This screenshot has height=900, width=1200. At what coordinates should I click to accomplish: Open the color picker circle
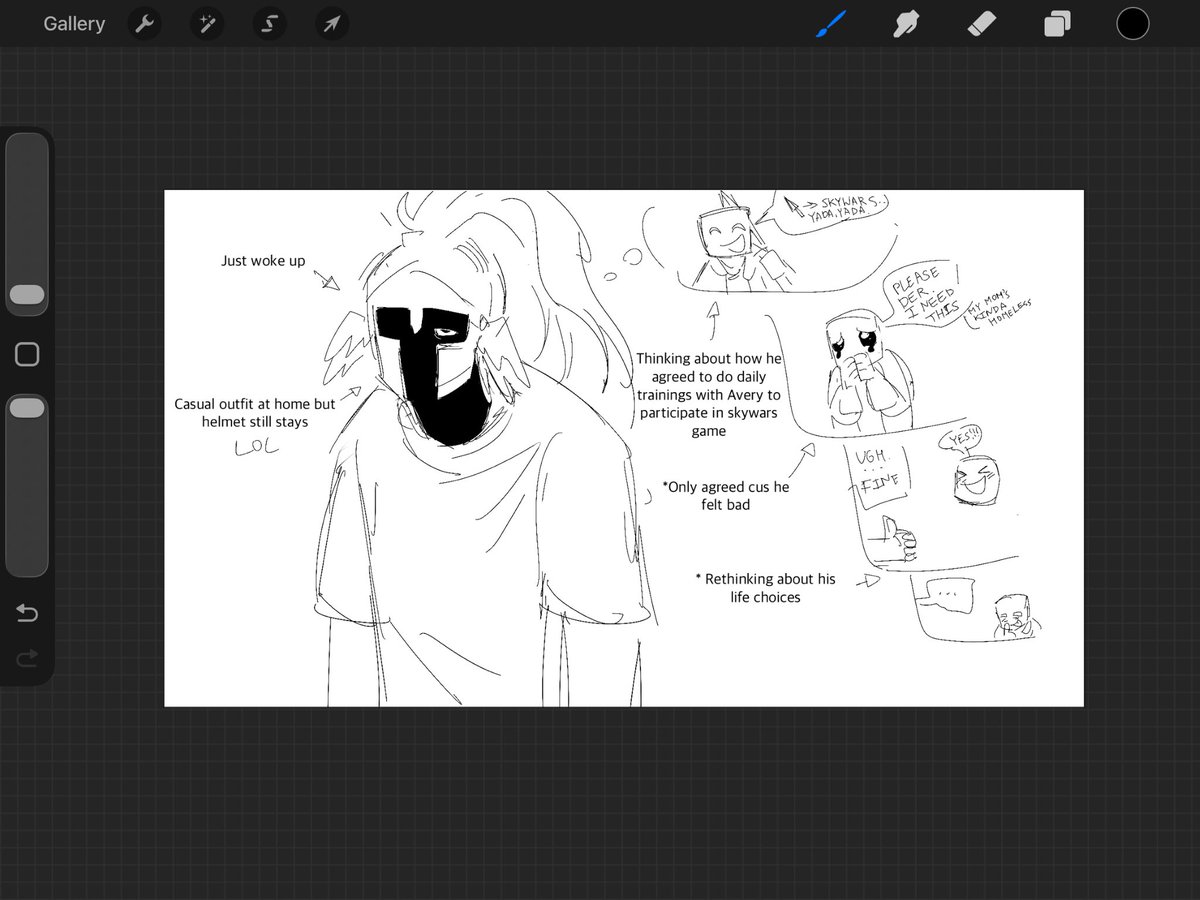pyautogui.click(x=1133, y=23)
